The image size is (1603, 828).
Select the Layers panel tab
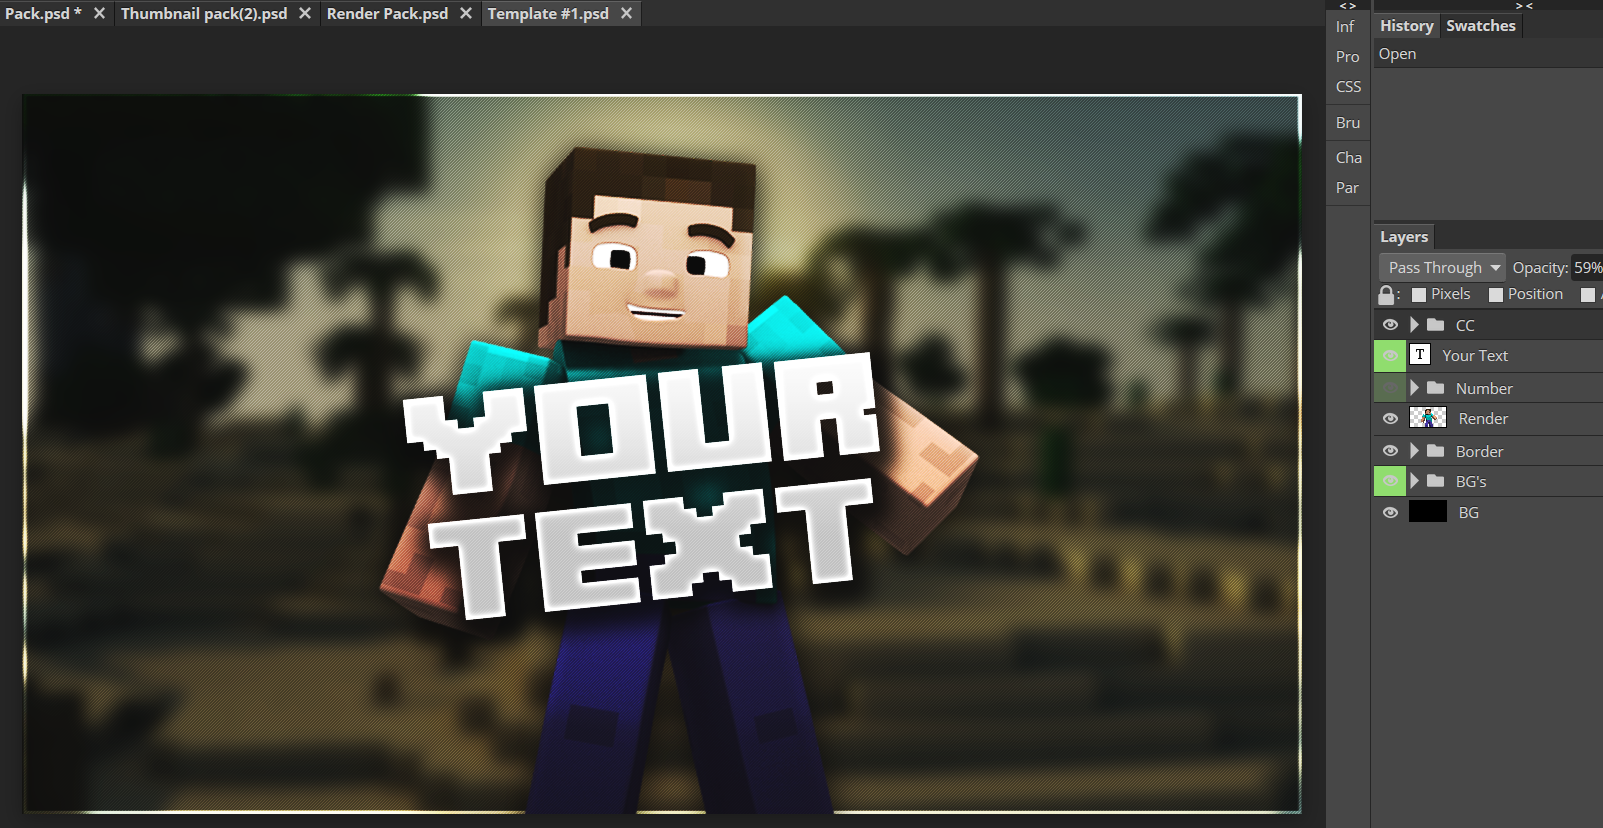[x=1404, y=237]
